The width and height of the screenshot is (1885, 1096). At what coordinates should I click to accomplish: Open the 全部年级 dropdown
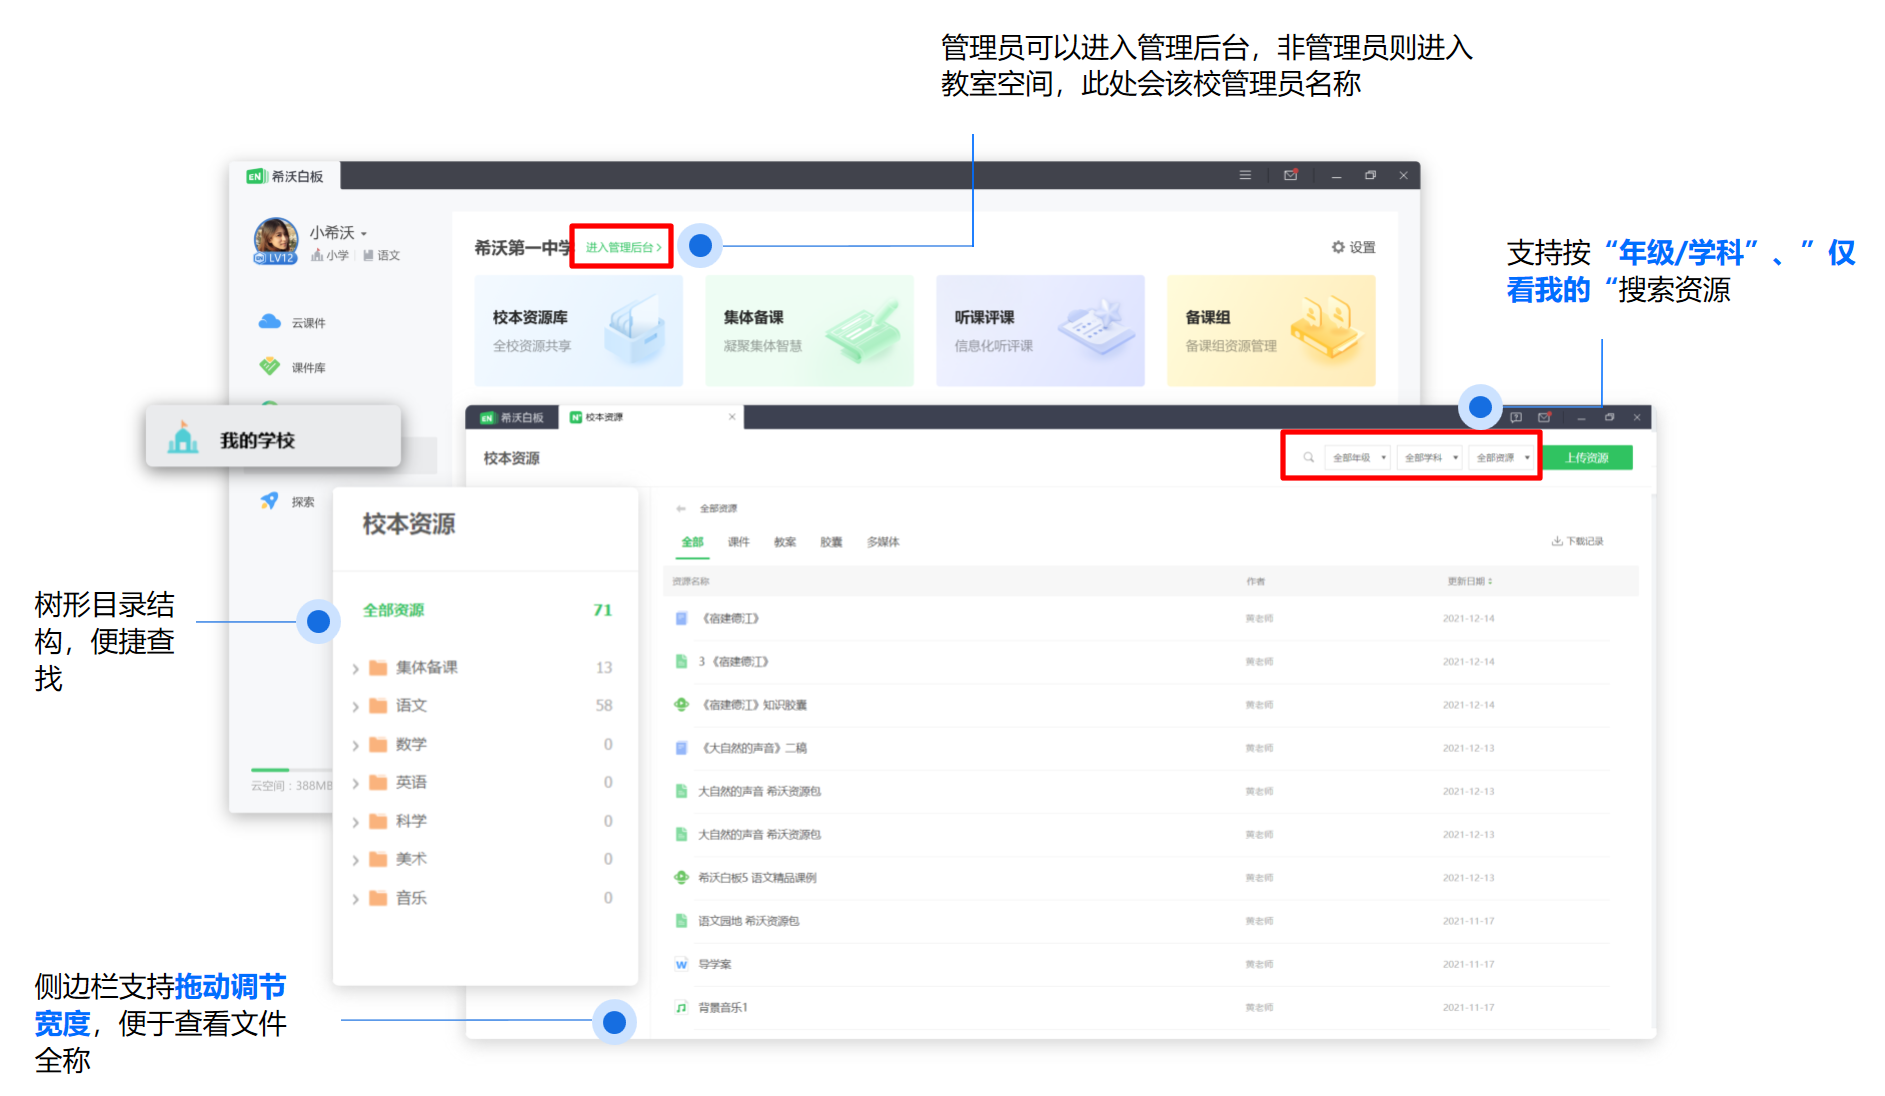(1358, 457)
